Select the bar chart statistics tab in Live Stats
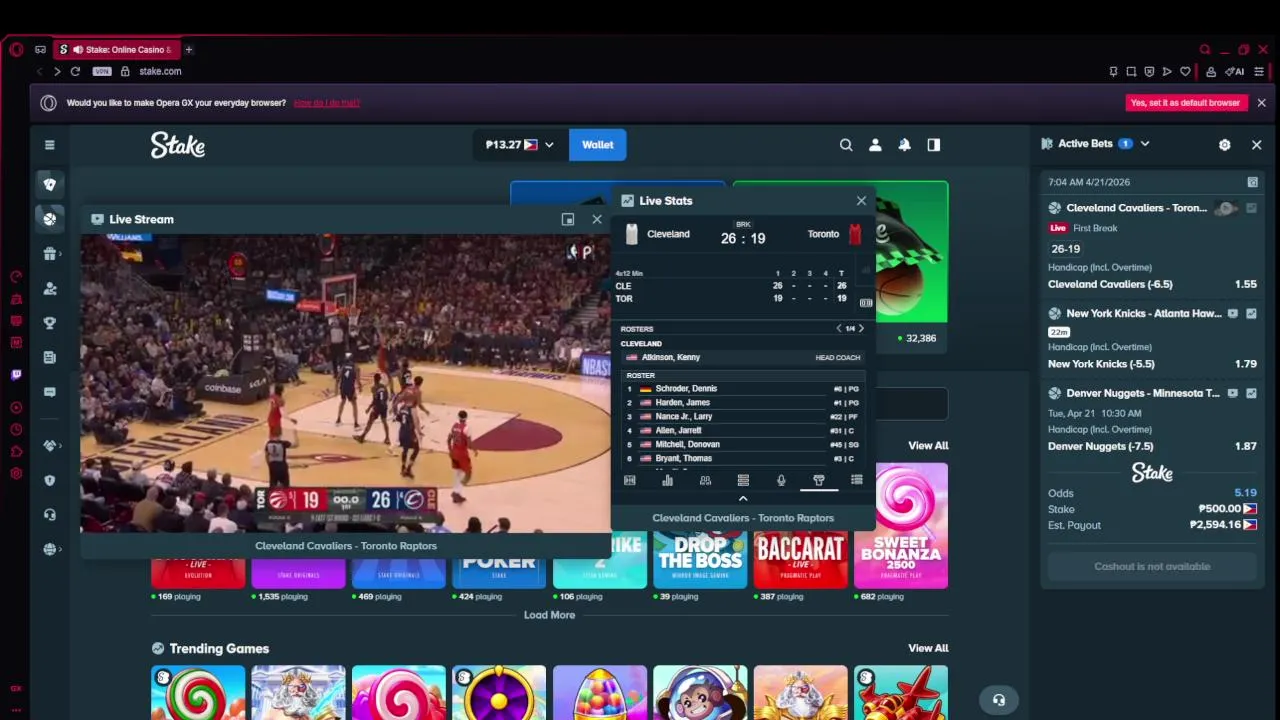The image size is (1280, 720). (x=667, y=481)
